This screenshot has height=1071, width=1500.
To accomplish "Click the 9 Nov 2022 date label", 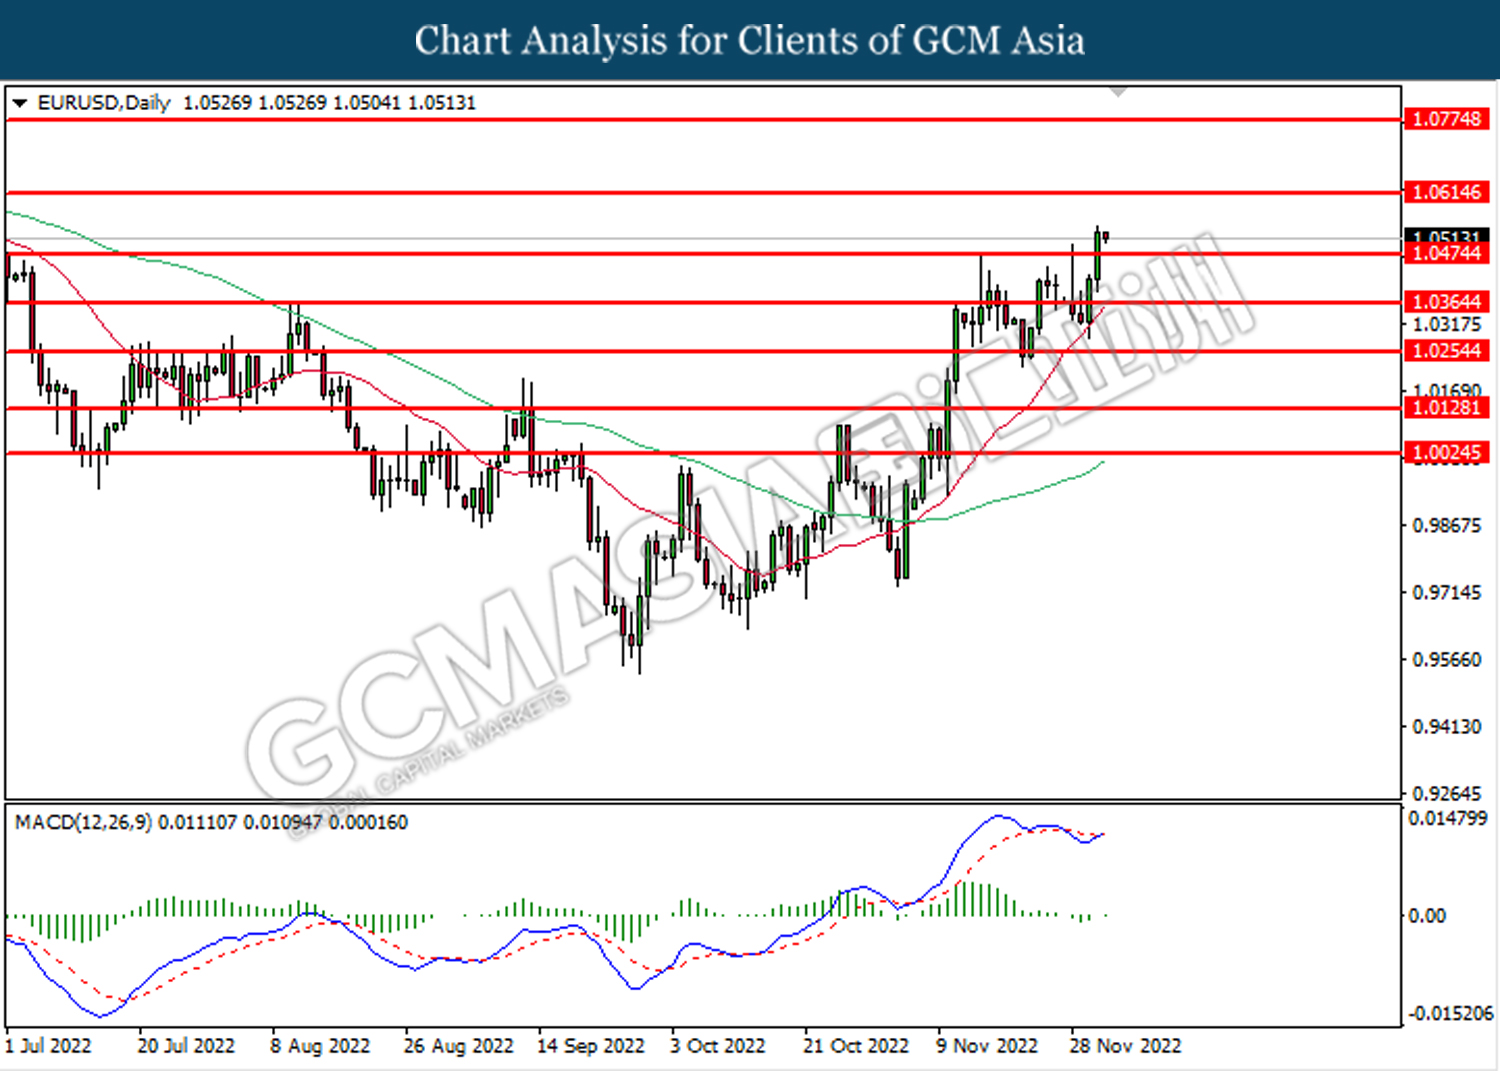I will (987, 1046).
